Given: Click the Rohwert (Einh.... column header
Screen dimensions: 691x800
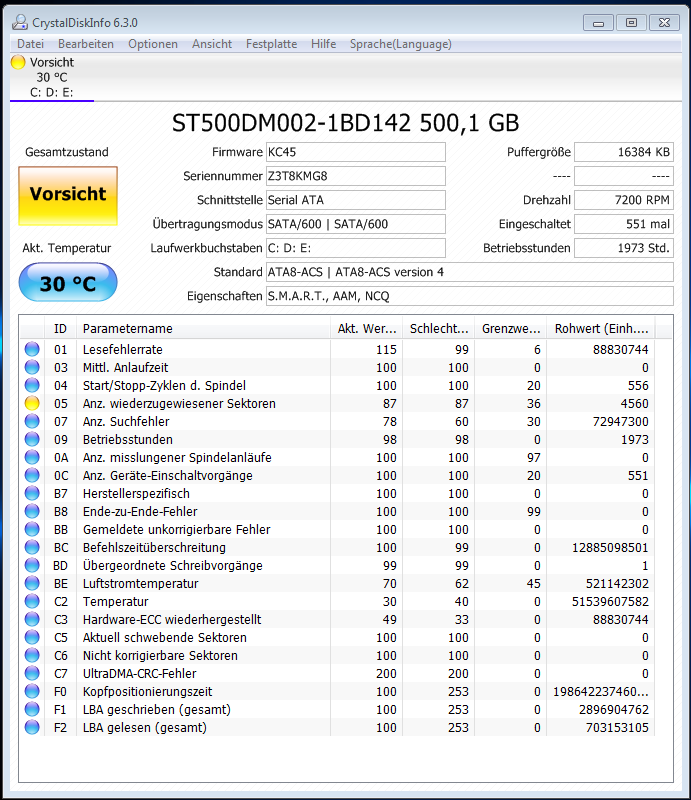Looking at the screenshot, I should pyautogui.click(x=601, y=329).
